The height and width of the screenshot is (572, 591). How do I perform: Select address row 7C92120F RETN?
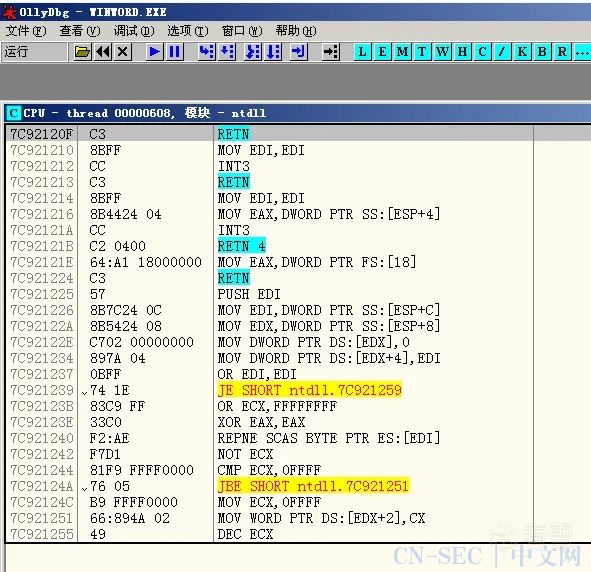coord(269,134)
